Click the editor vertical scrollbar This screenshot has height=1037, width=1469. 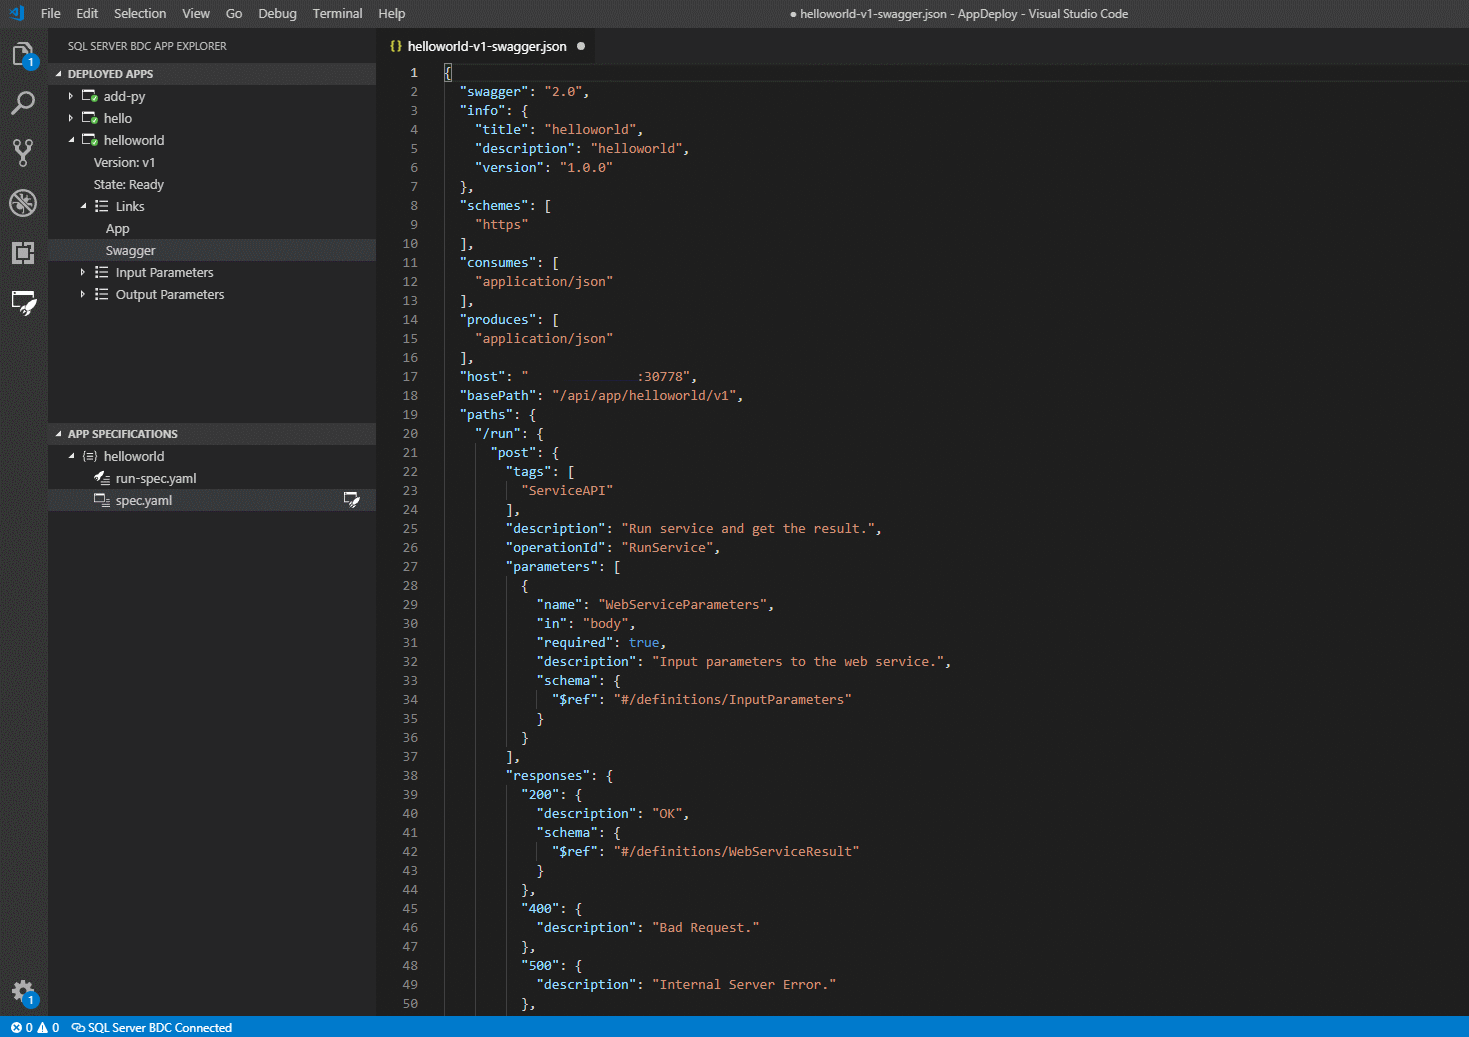1461,300
